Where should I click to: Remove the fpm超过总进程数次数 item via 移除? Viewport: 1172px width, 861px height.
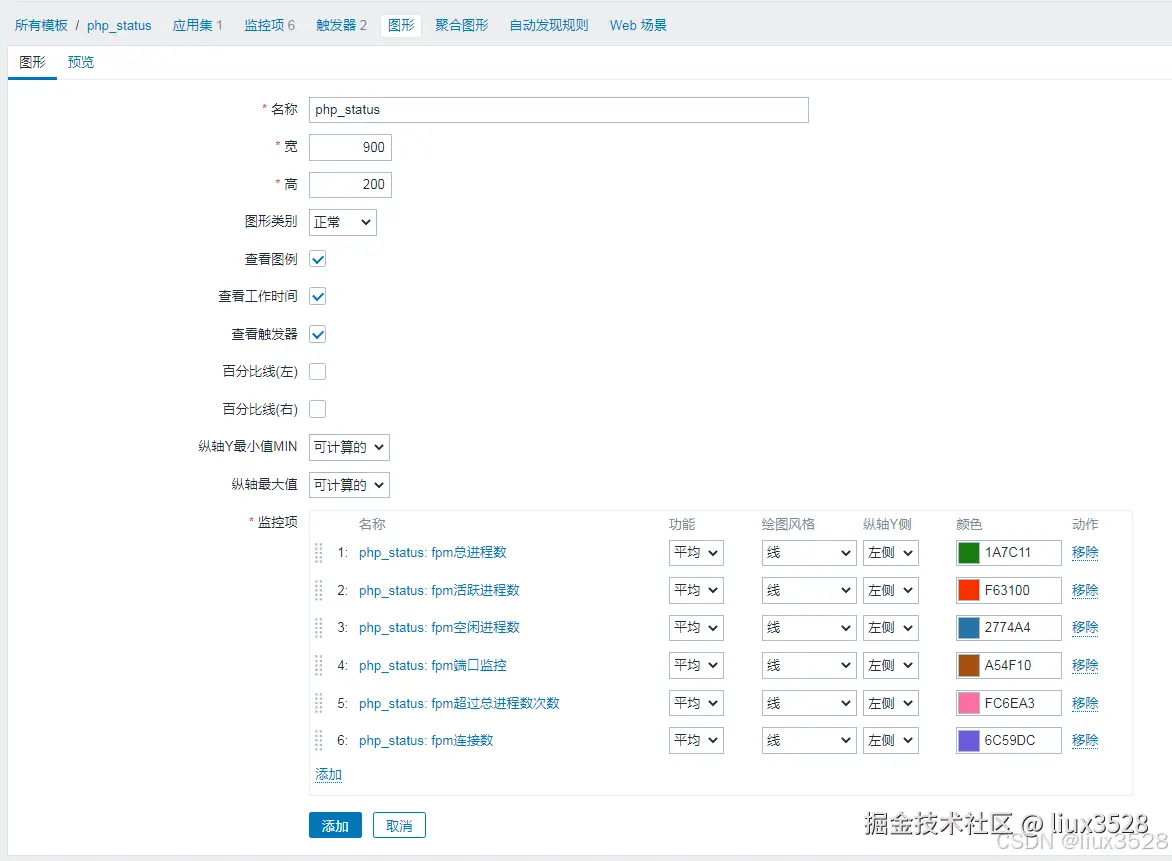[x=1084, y=703]
